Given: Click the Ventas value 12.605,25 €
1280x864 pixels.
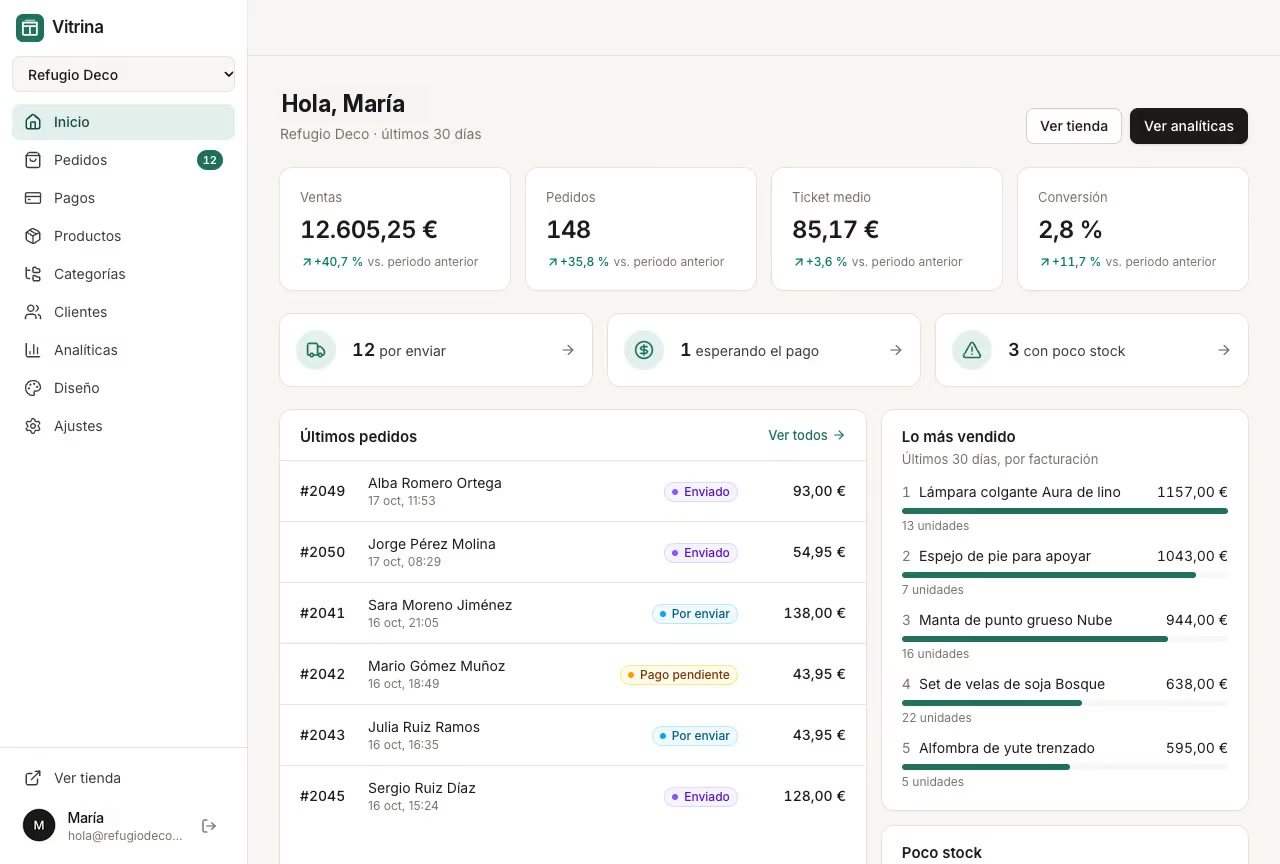Looking at the screenshot, I should (369, 229).
